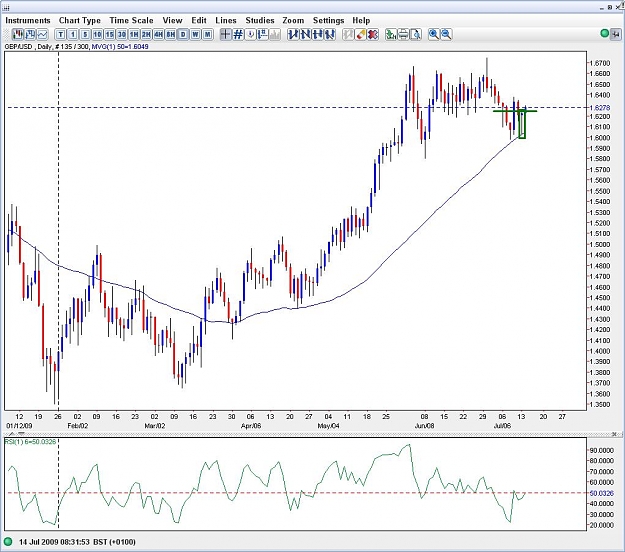Select the fourth line drawing tool icon
The width and height of the screenshot is (625, 552).
click(x=330, y=34)
